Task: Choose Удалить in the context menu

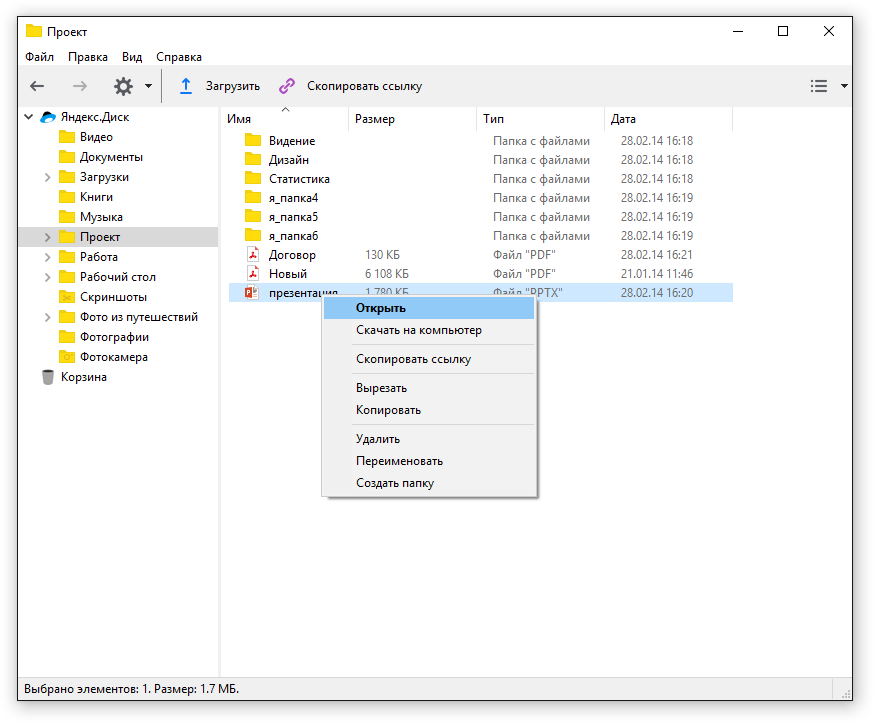Action: (429, 439)
